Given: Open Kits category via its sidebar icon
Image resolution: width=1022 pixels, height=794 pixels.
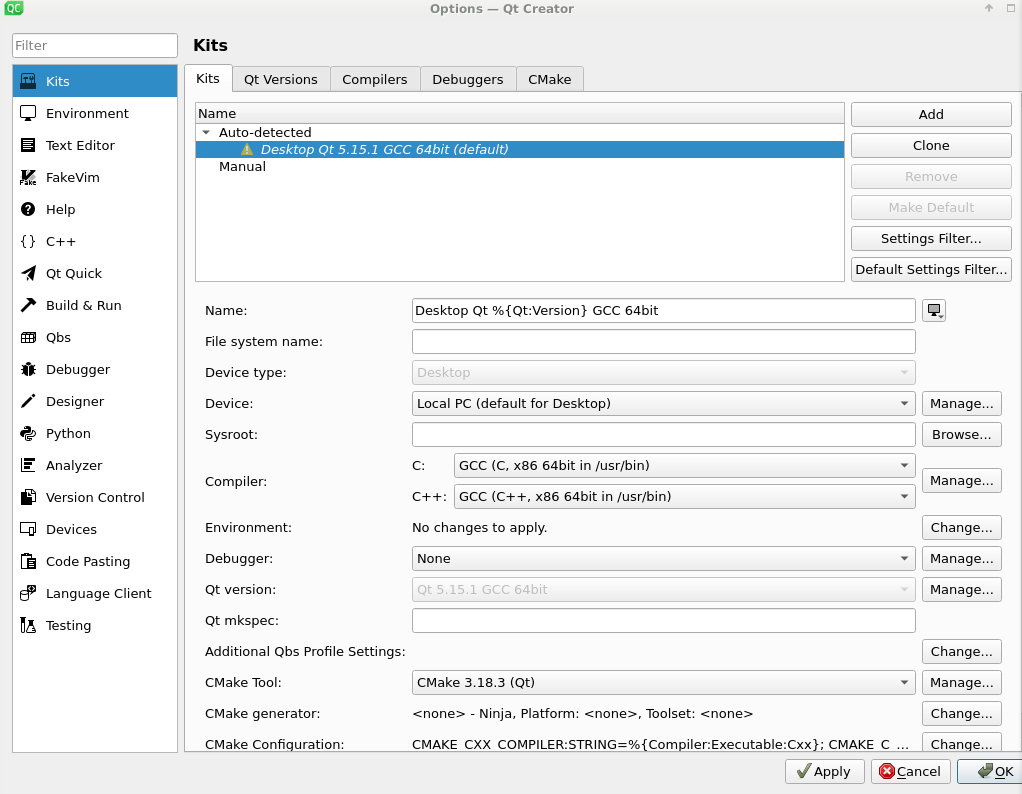Looking at the screenshot, I should 28,81.
